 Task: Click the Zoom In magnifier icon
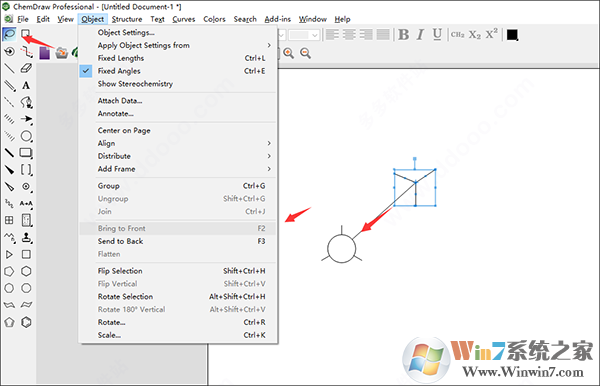(x=289, y=53)
